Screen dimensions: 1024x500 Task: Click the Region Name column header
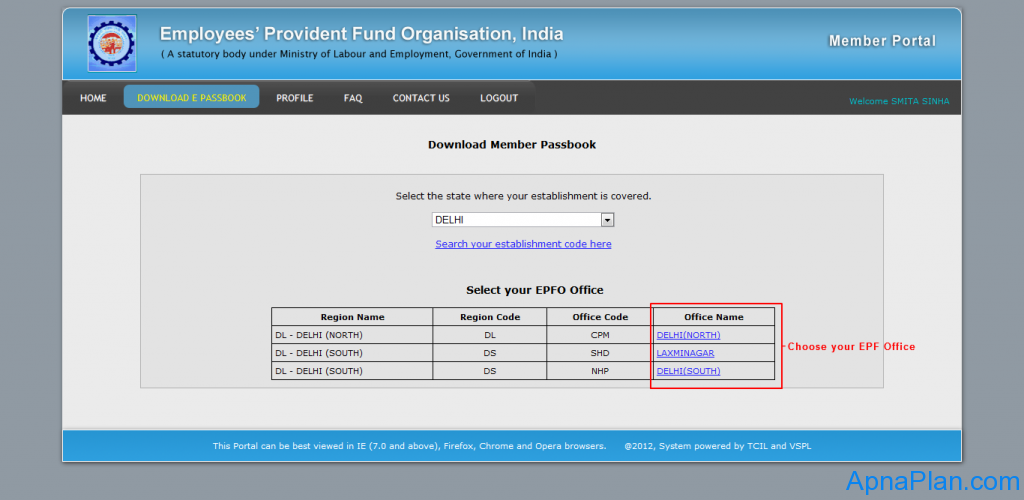coord(352,317)
